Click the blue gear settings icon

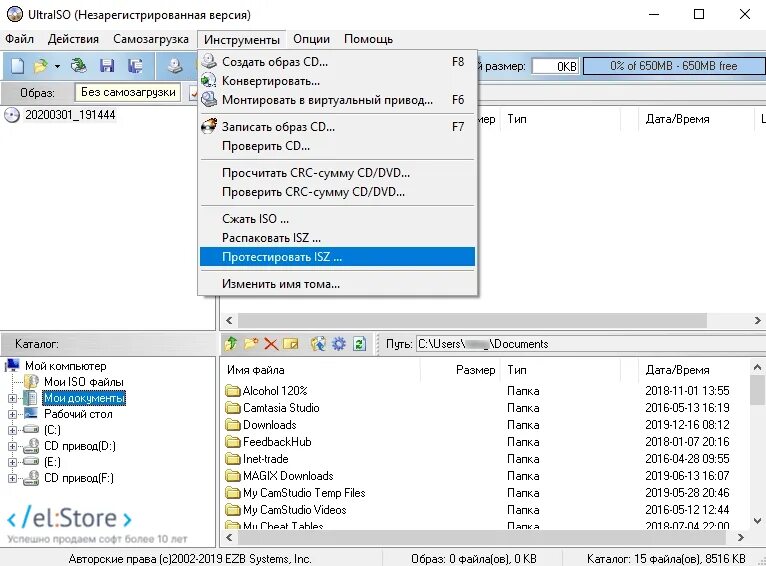(339, 344)
